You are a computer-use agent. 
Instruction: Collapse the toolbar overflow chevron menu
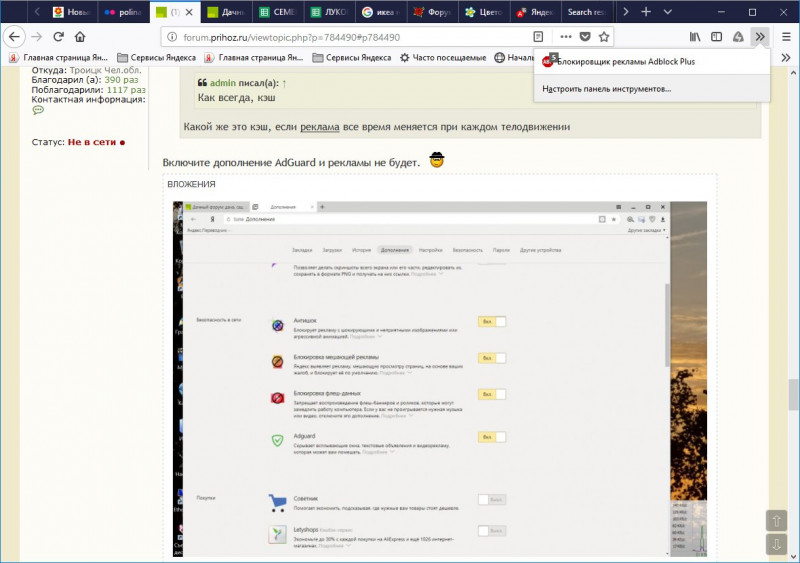click(x=760, y=37)
